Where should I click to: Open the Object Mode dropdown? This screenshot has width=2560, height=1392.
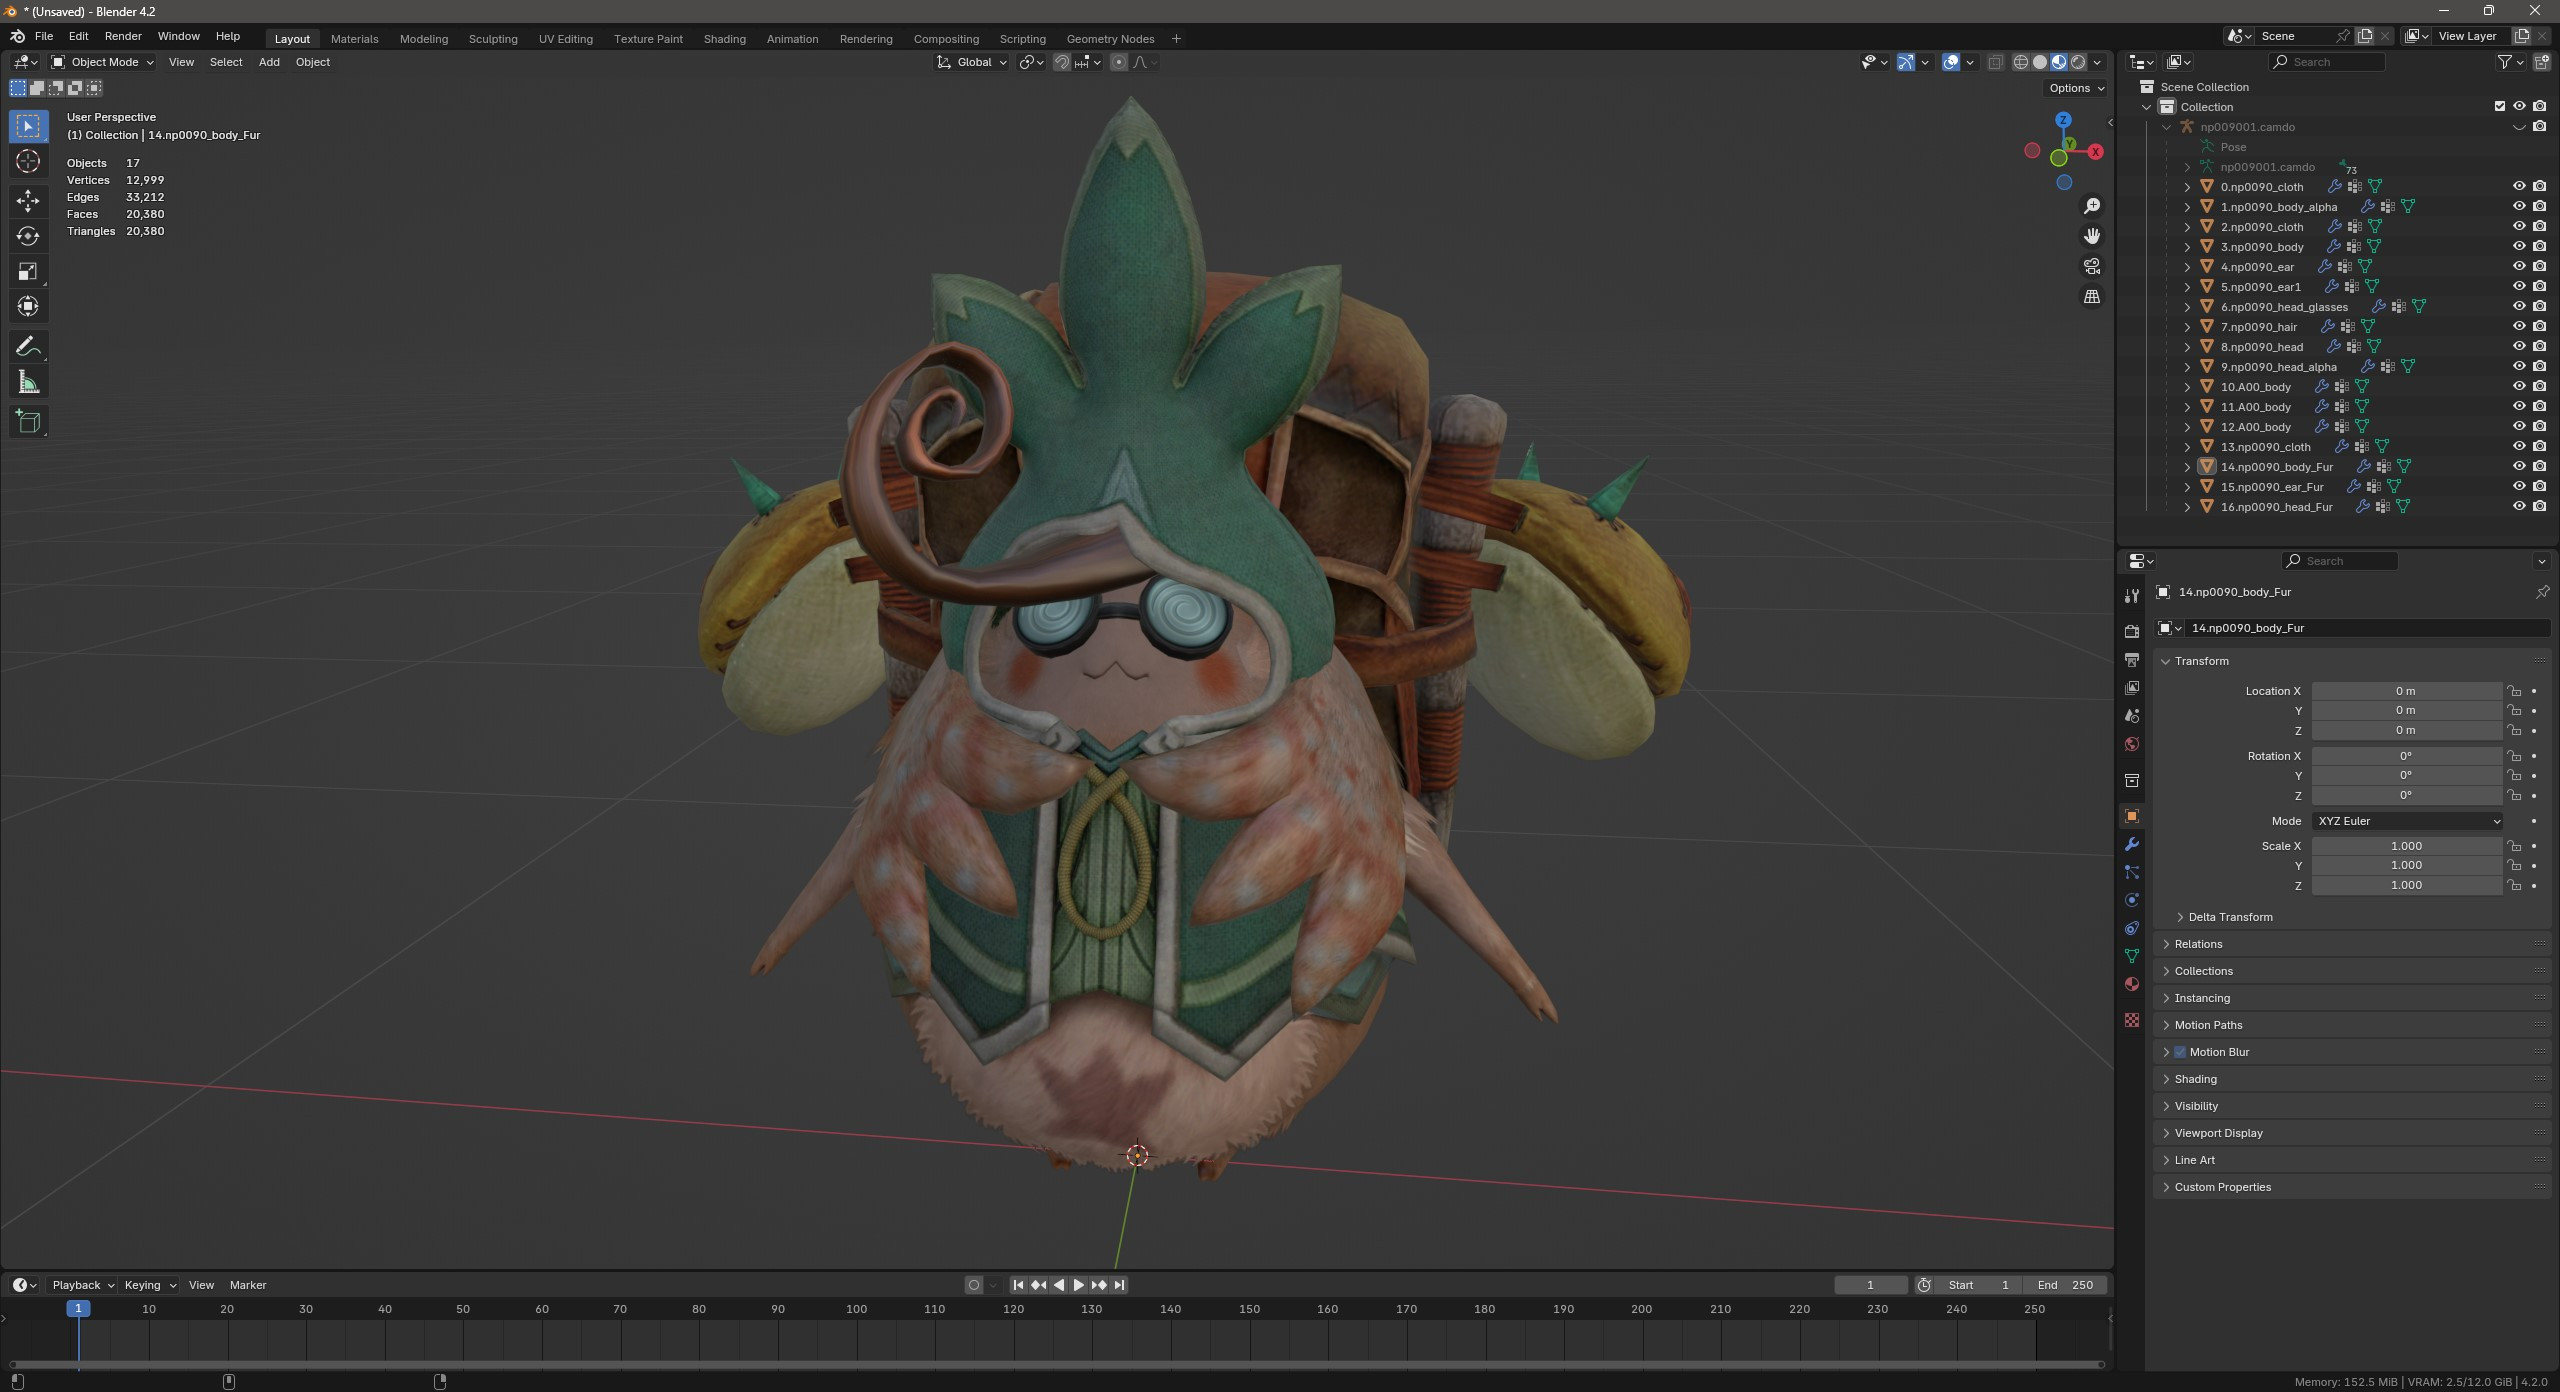[100, 62]
